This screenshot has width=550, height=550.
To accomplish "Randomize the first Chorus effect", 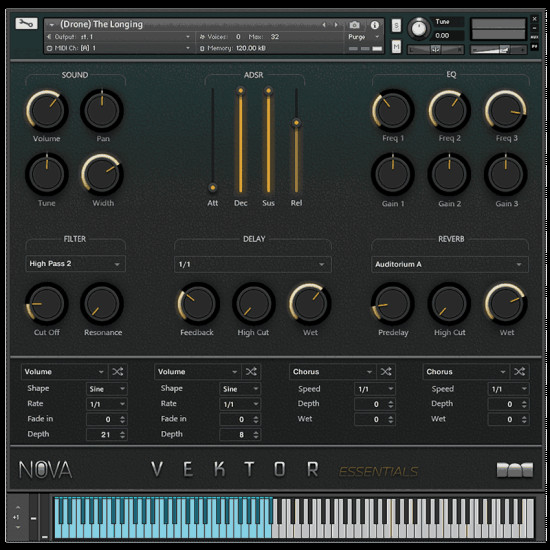I will 386,371.
